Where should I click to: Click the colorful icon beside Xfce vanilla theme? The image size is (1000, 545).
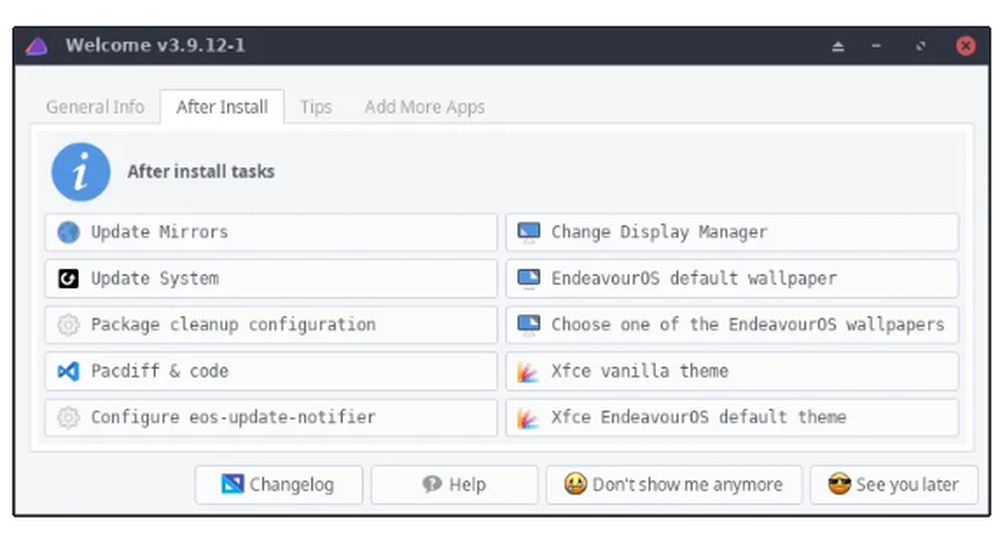coord(528,371)
